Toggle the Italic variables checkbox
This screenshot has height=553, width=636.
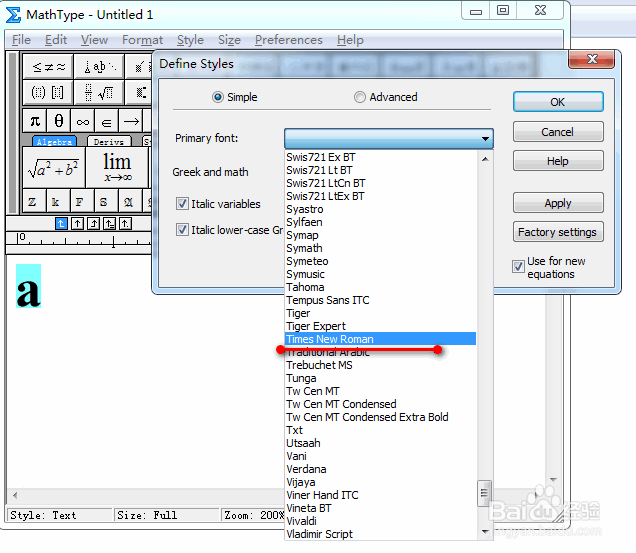[x=182, y=203]
